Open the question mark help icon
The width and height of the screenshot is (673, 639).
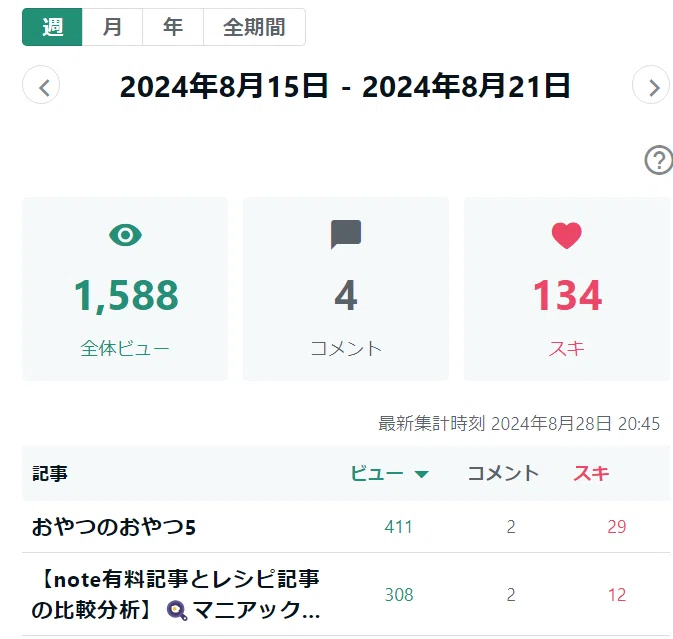[x=659, y=160]
